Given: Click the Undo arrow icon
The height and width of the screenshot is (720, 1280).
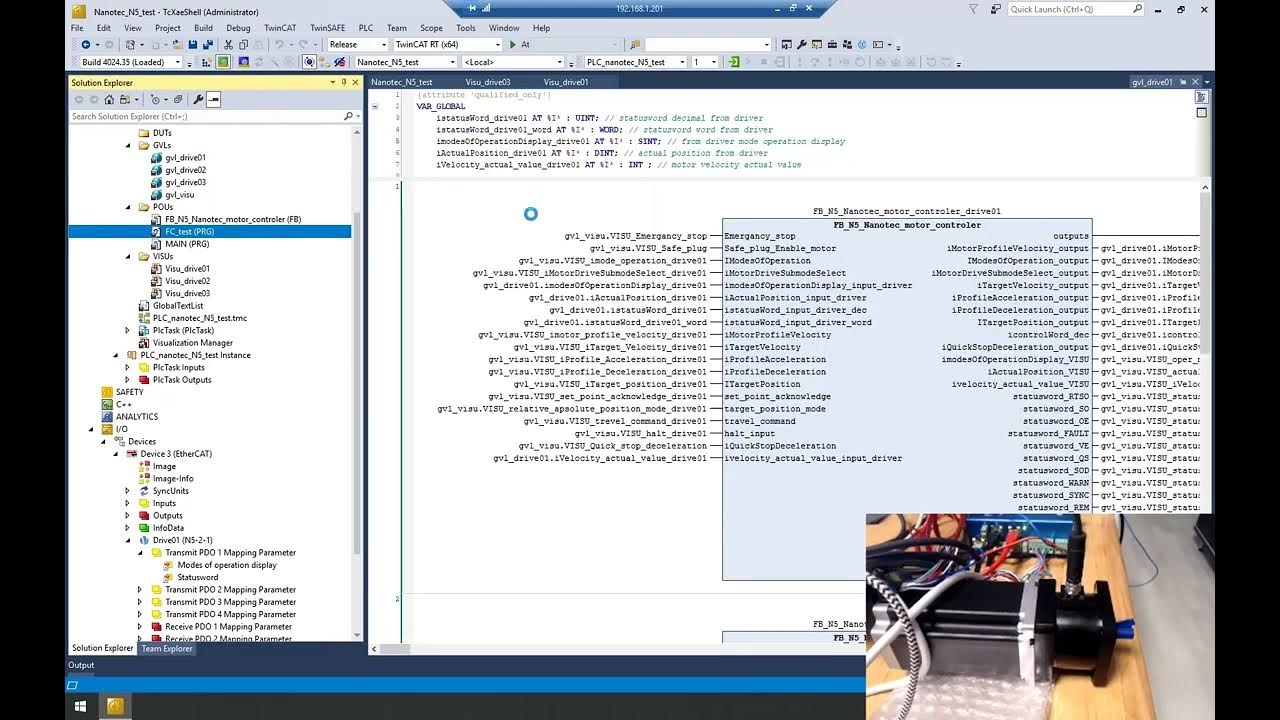Looking at the screenshot, I should 279,45.
